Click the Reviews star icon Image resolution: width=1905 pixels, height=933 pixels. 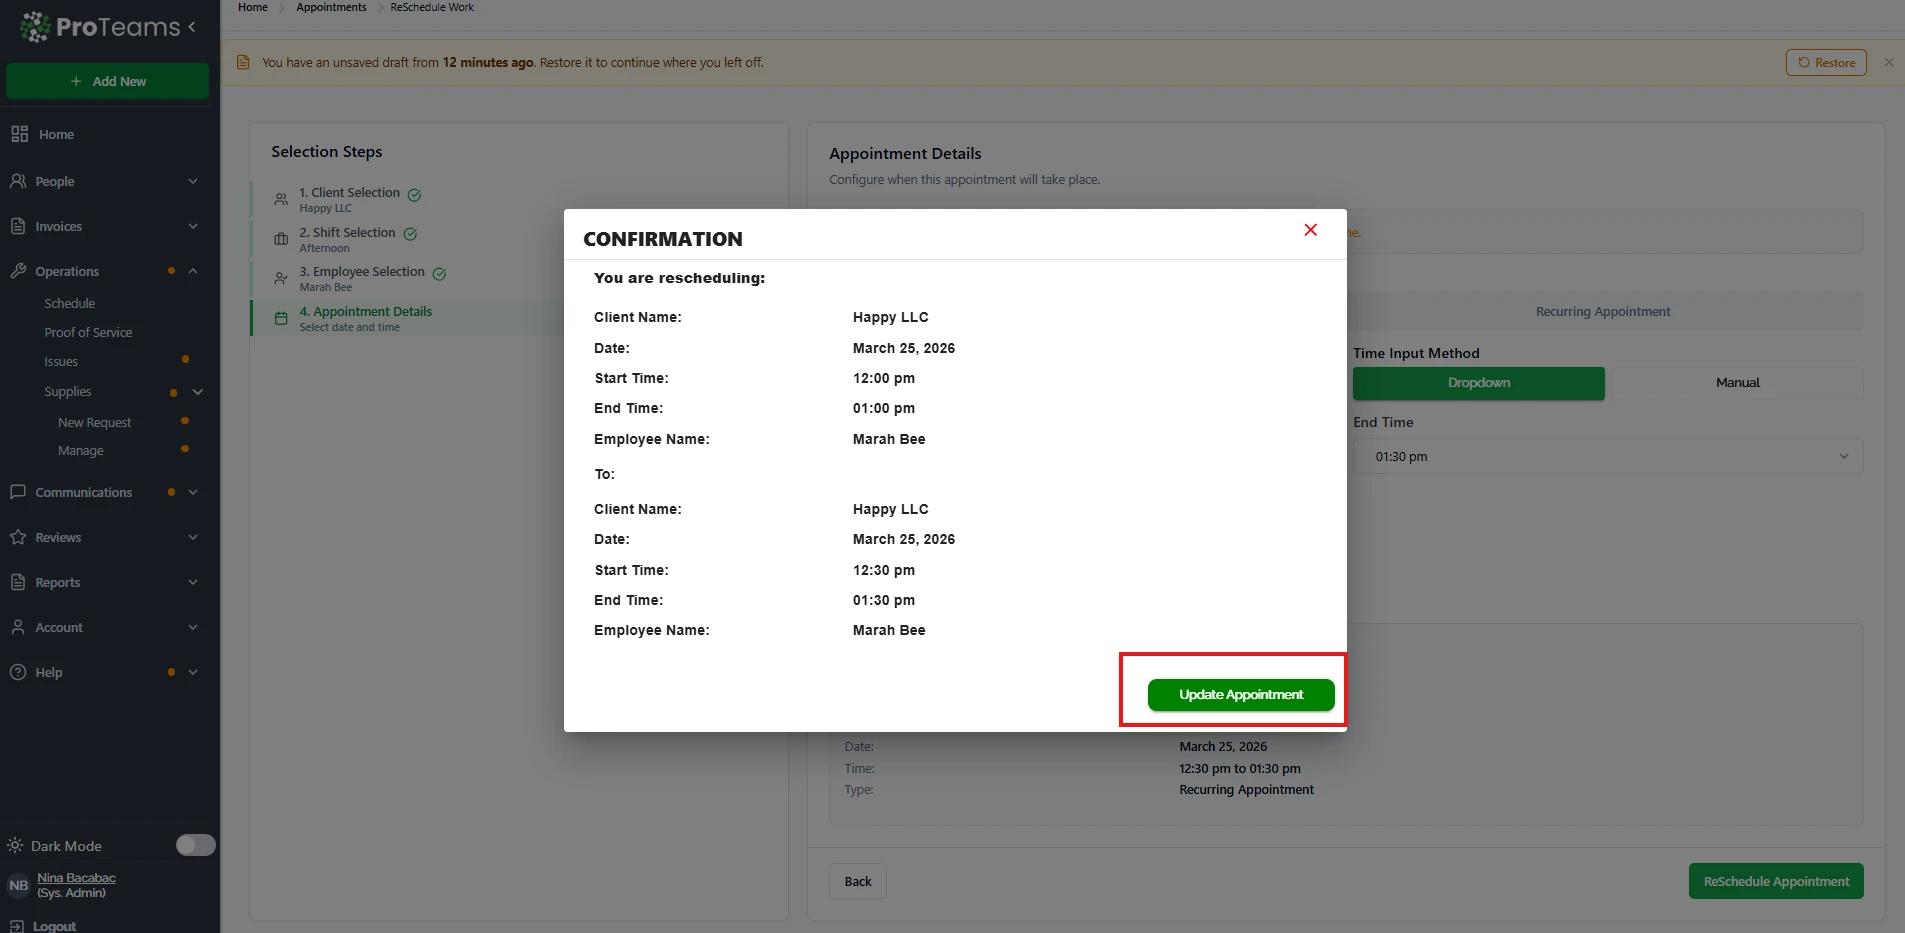pyautogui.click(x=18, y=537)
